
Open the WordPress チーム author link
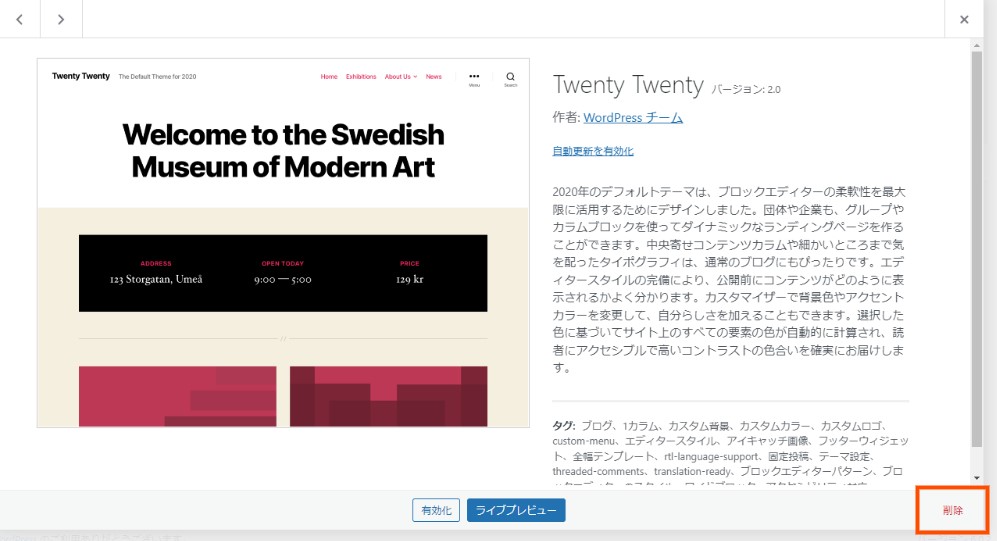pos(633,117)
